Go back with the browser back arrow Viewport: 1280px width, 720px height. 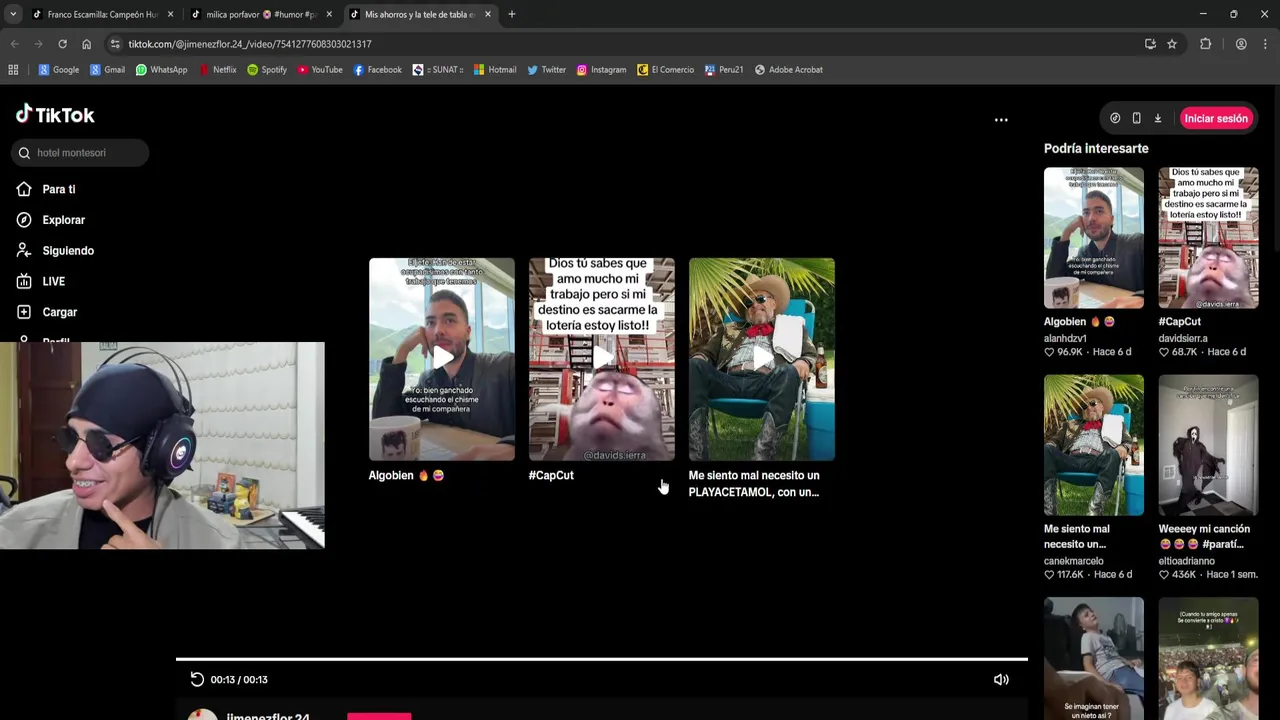pyautogui.click(x=14, y=44)
